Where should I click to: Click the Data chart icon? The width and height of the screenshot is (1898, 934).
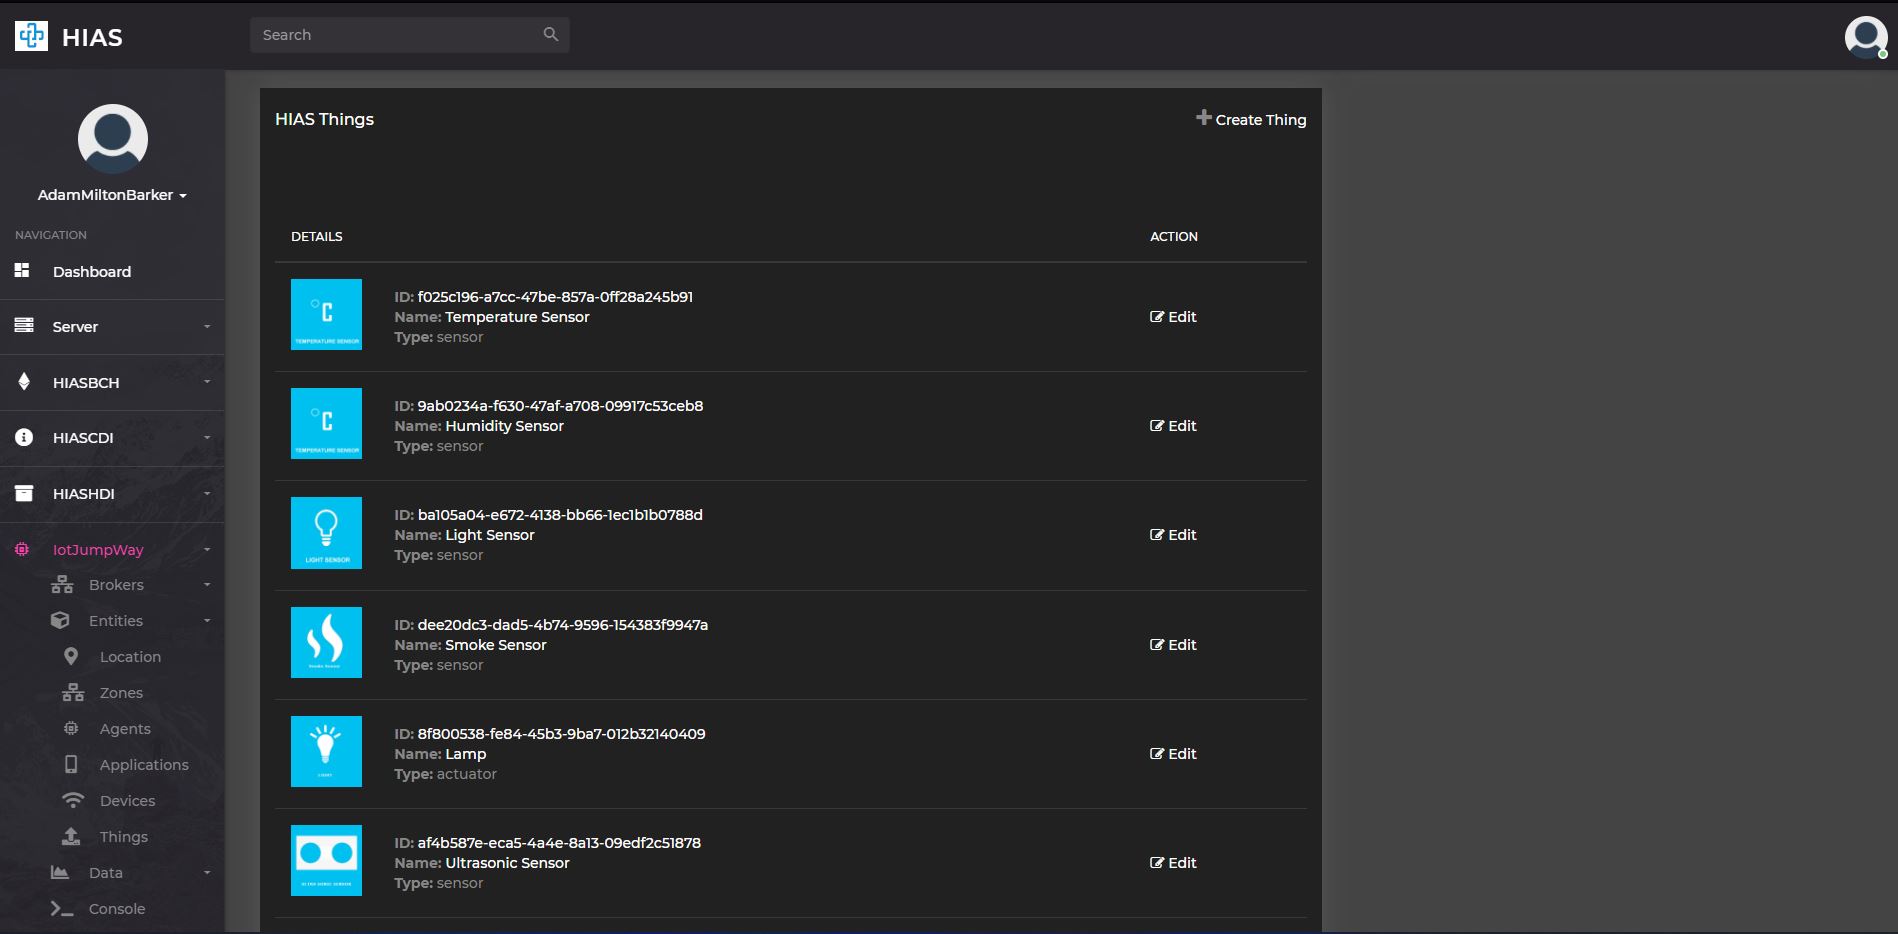click(x=60, y=872)
